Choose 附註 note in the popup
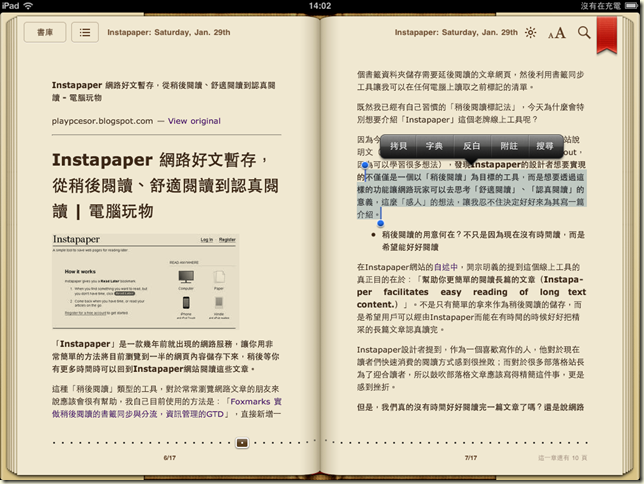This screenshot has height=484, width=644. click(509, 146)
